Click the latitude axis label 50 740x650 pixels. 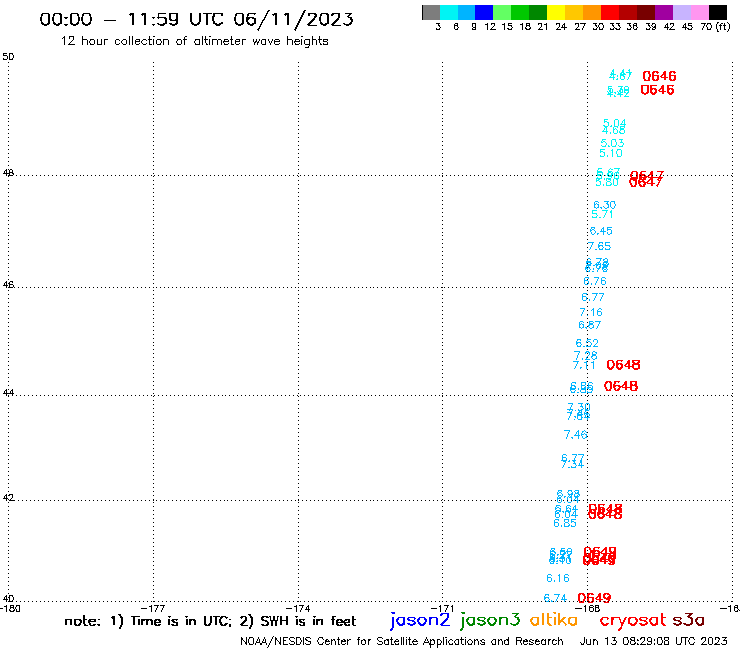8,57
